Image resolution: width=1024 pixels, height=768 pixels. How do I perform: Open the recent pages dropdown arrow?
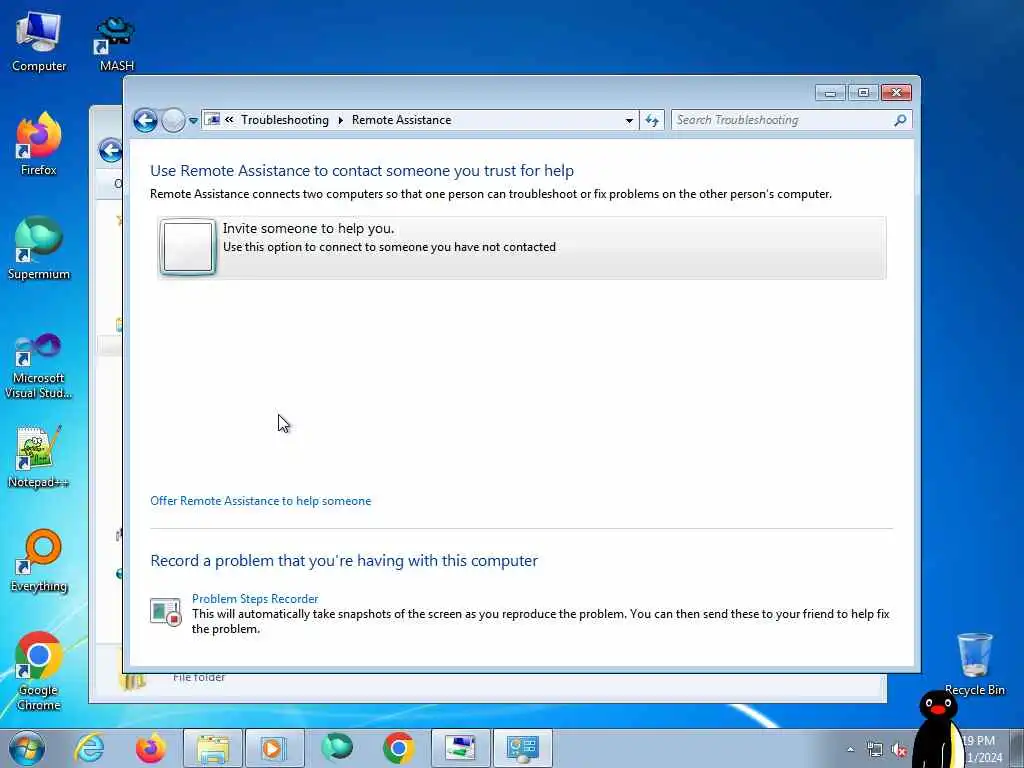coord(193,121)
